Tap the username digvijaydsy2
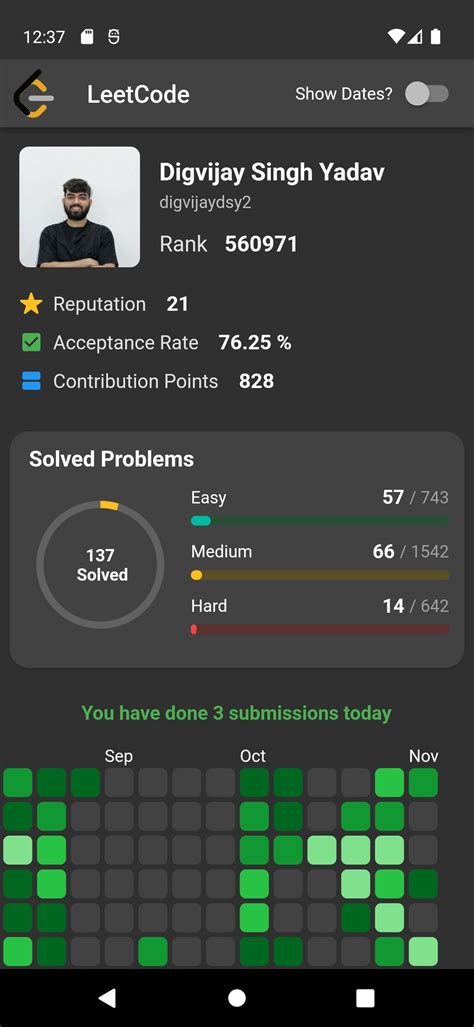This screenshot has width=474, height=1027. click(x=206, y=202)
